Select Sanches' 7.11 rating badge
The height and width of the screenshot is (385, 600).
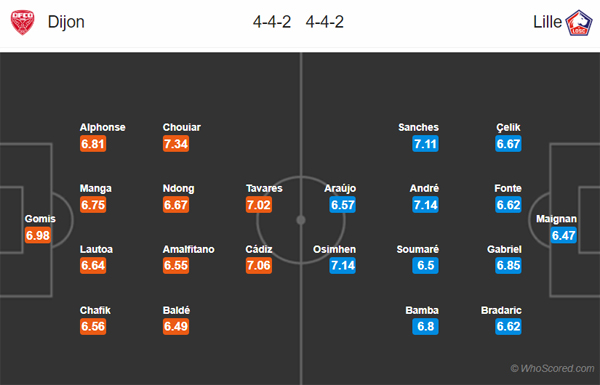point(426,144)
